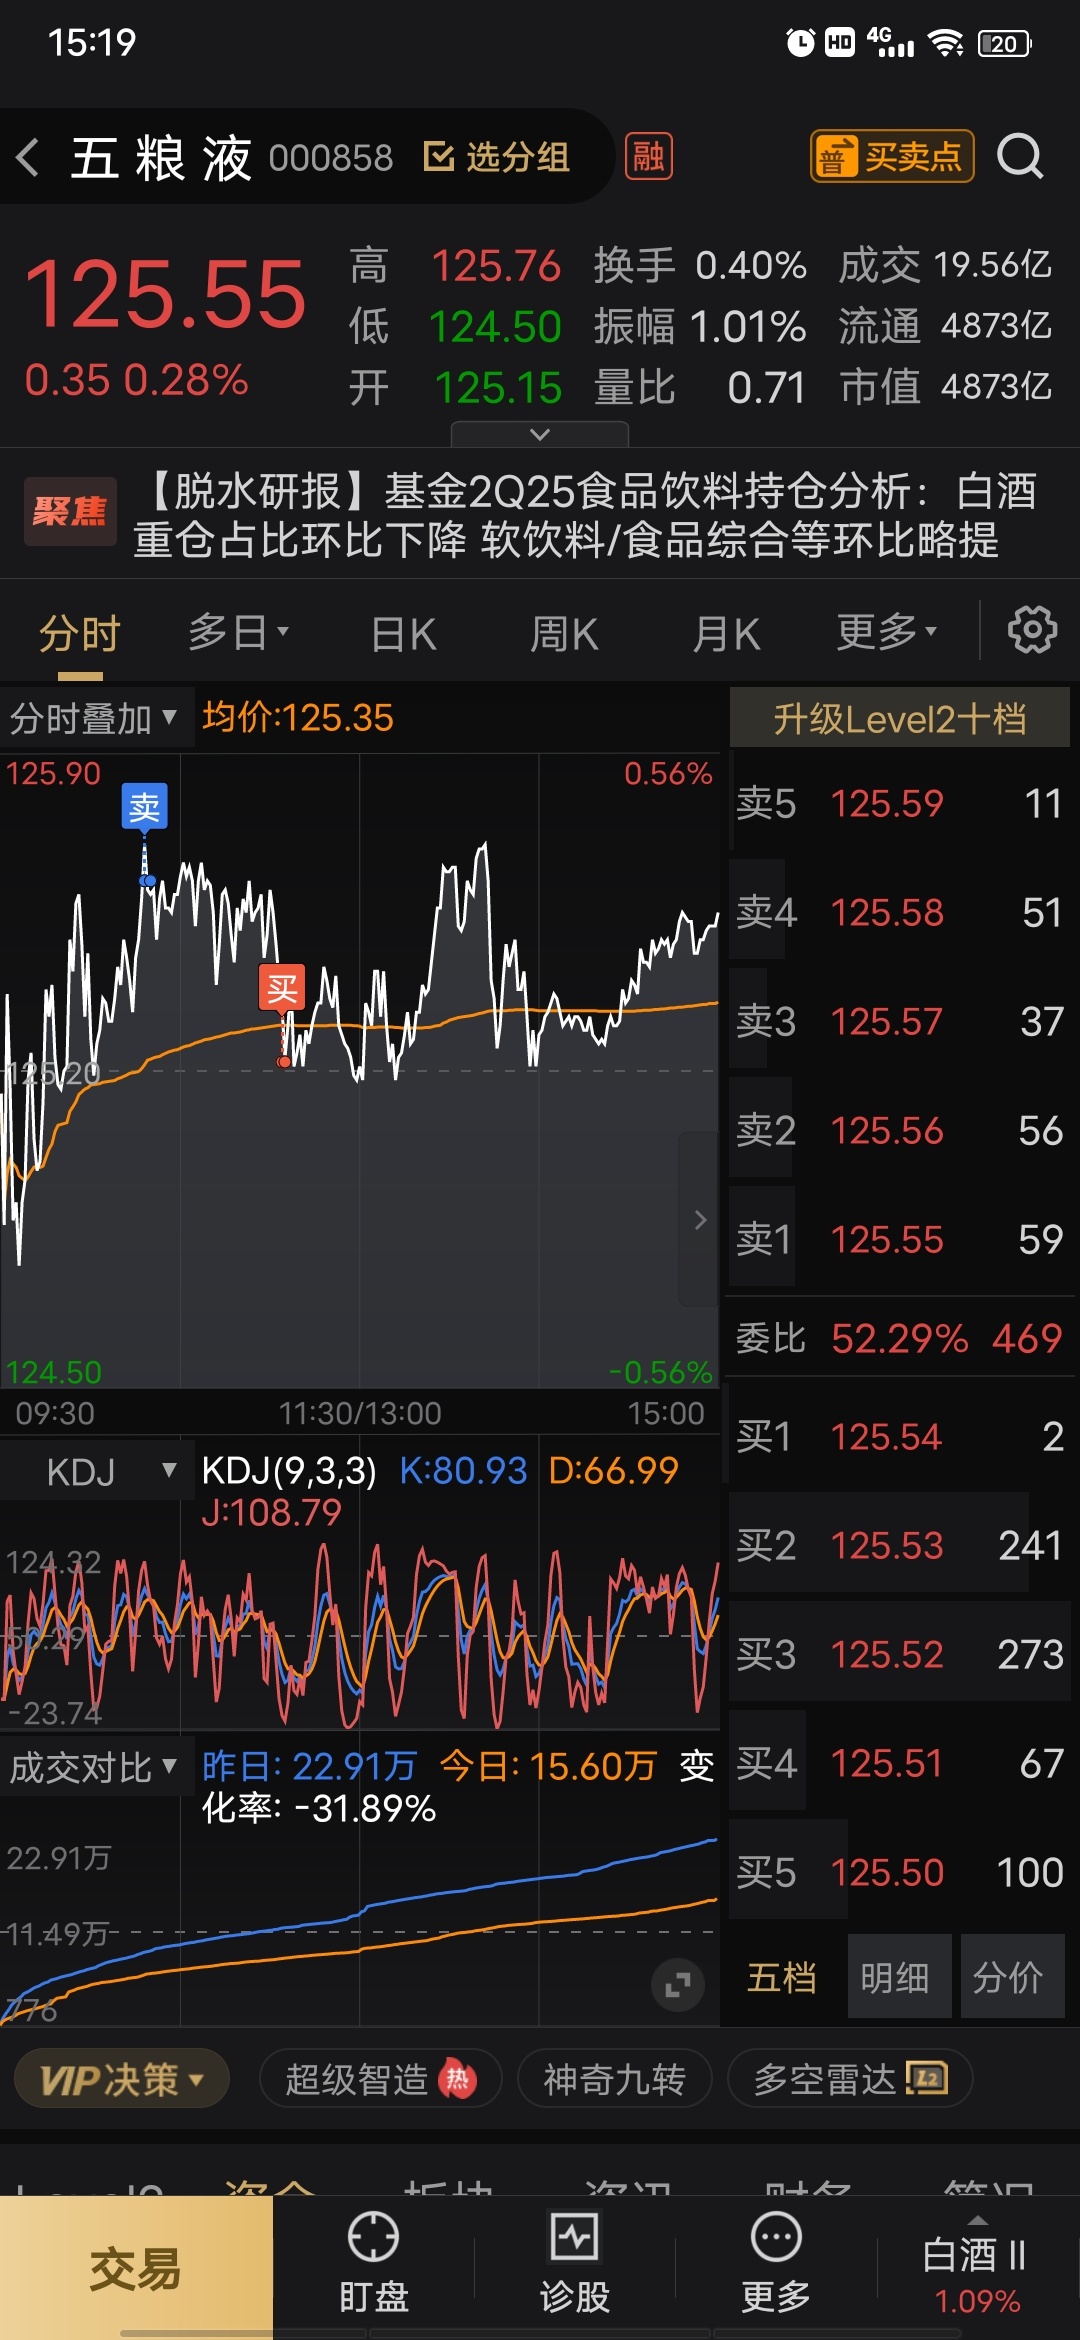Open the 买卖点 signal button

(x=892, y=156)
